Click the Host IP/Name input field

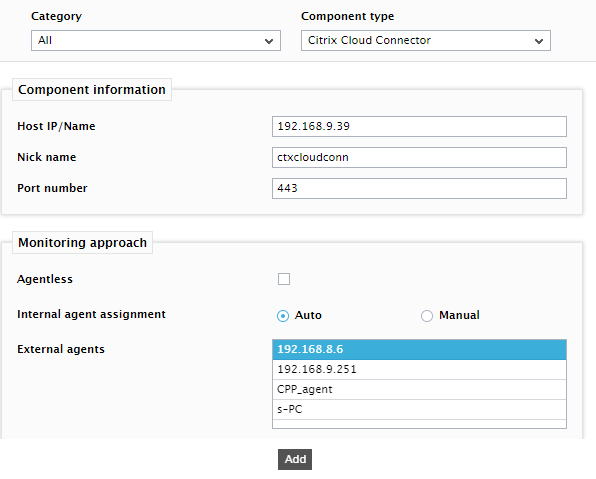tap(419, 127)
